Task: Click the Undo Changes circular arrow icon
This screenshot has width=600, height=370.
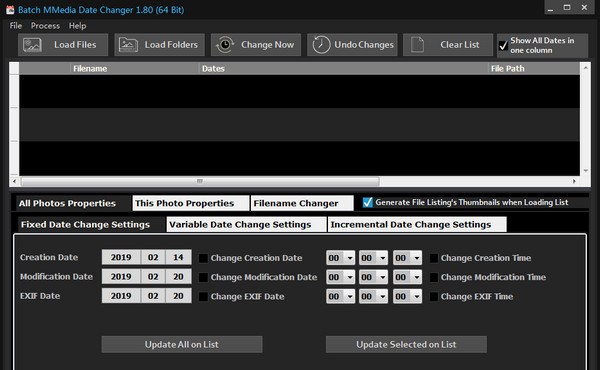Action: click(321, 45)
